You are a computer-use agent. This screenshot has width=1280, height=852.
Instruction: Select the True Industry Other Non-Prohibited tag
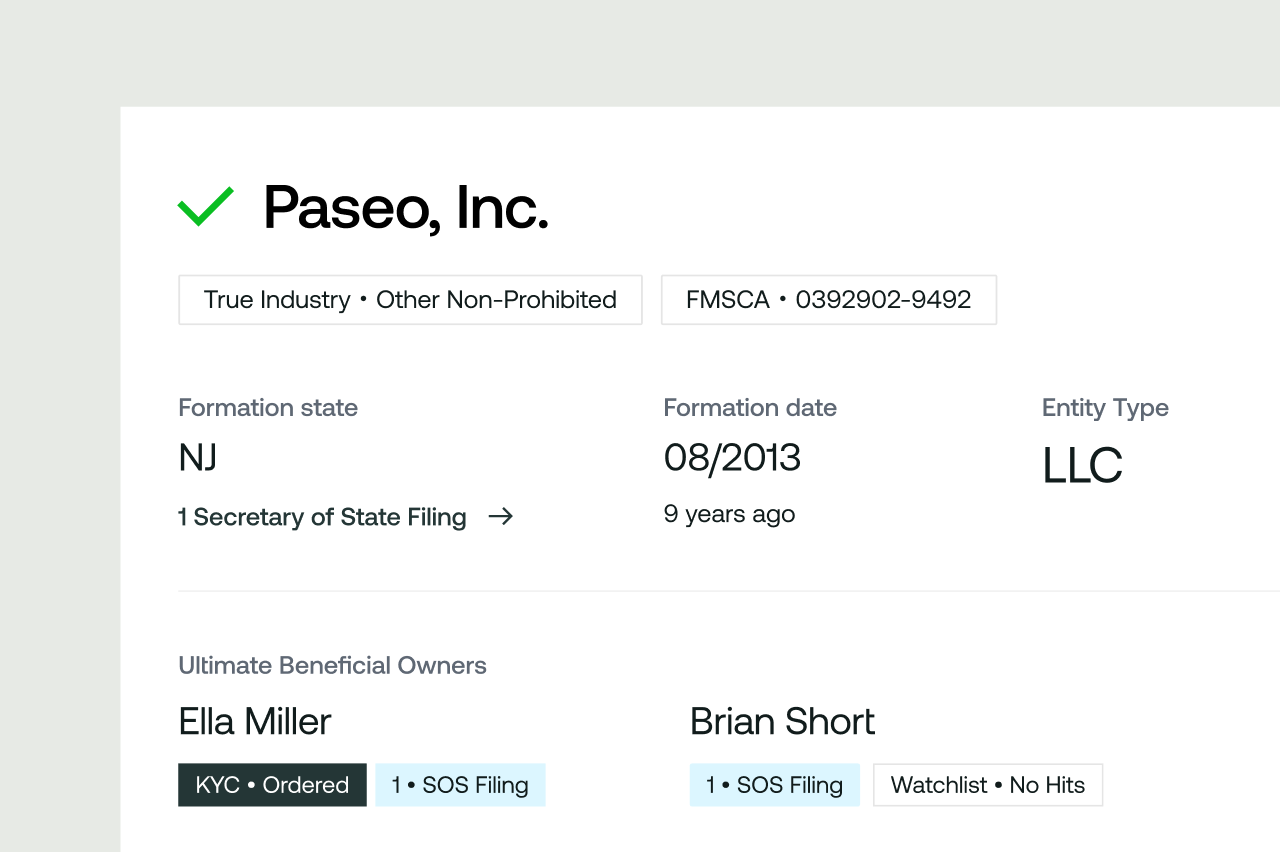(410, 300)
